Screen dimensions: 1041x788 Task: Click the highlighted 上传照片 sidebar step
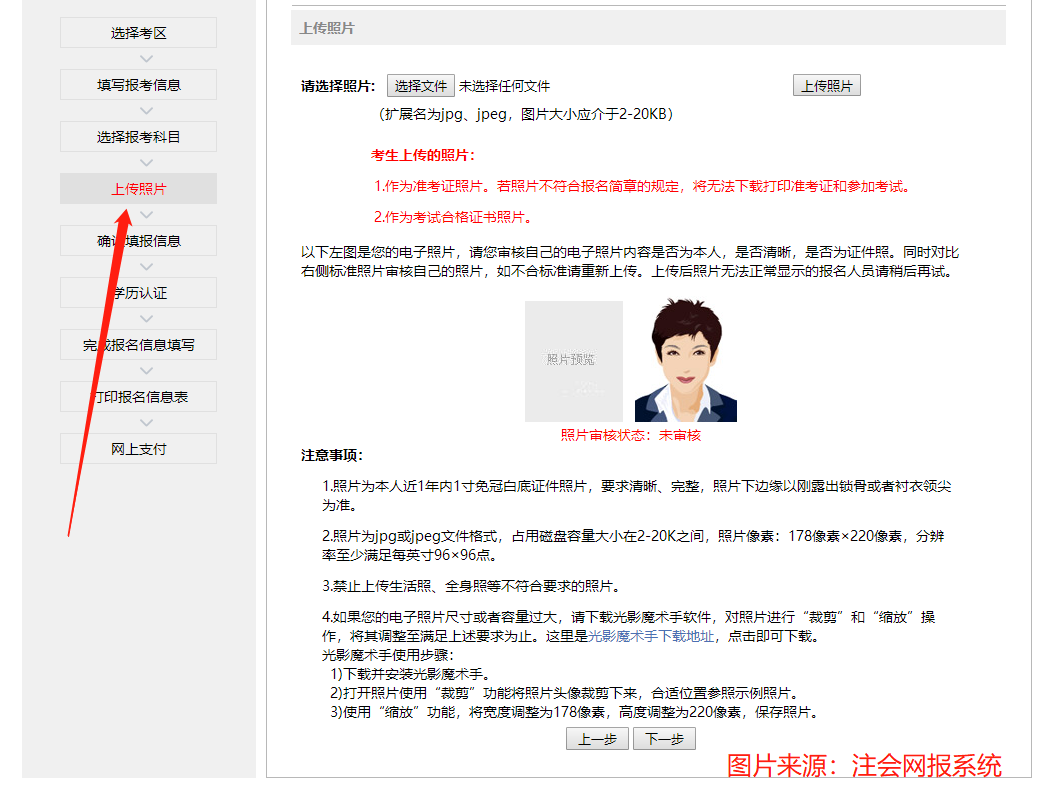pyautogui.click(x=137, y=188)
